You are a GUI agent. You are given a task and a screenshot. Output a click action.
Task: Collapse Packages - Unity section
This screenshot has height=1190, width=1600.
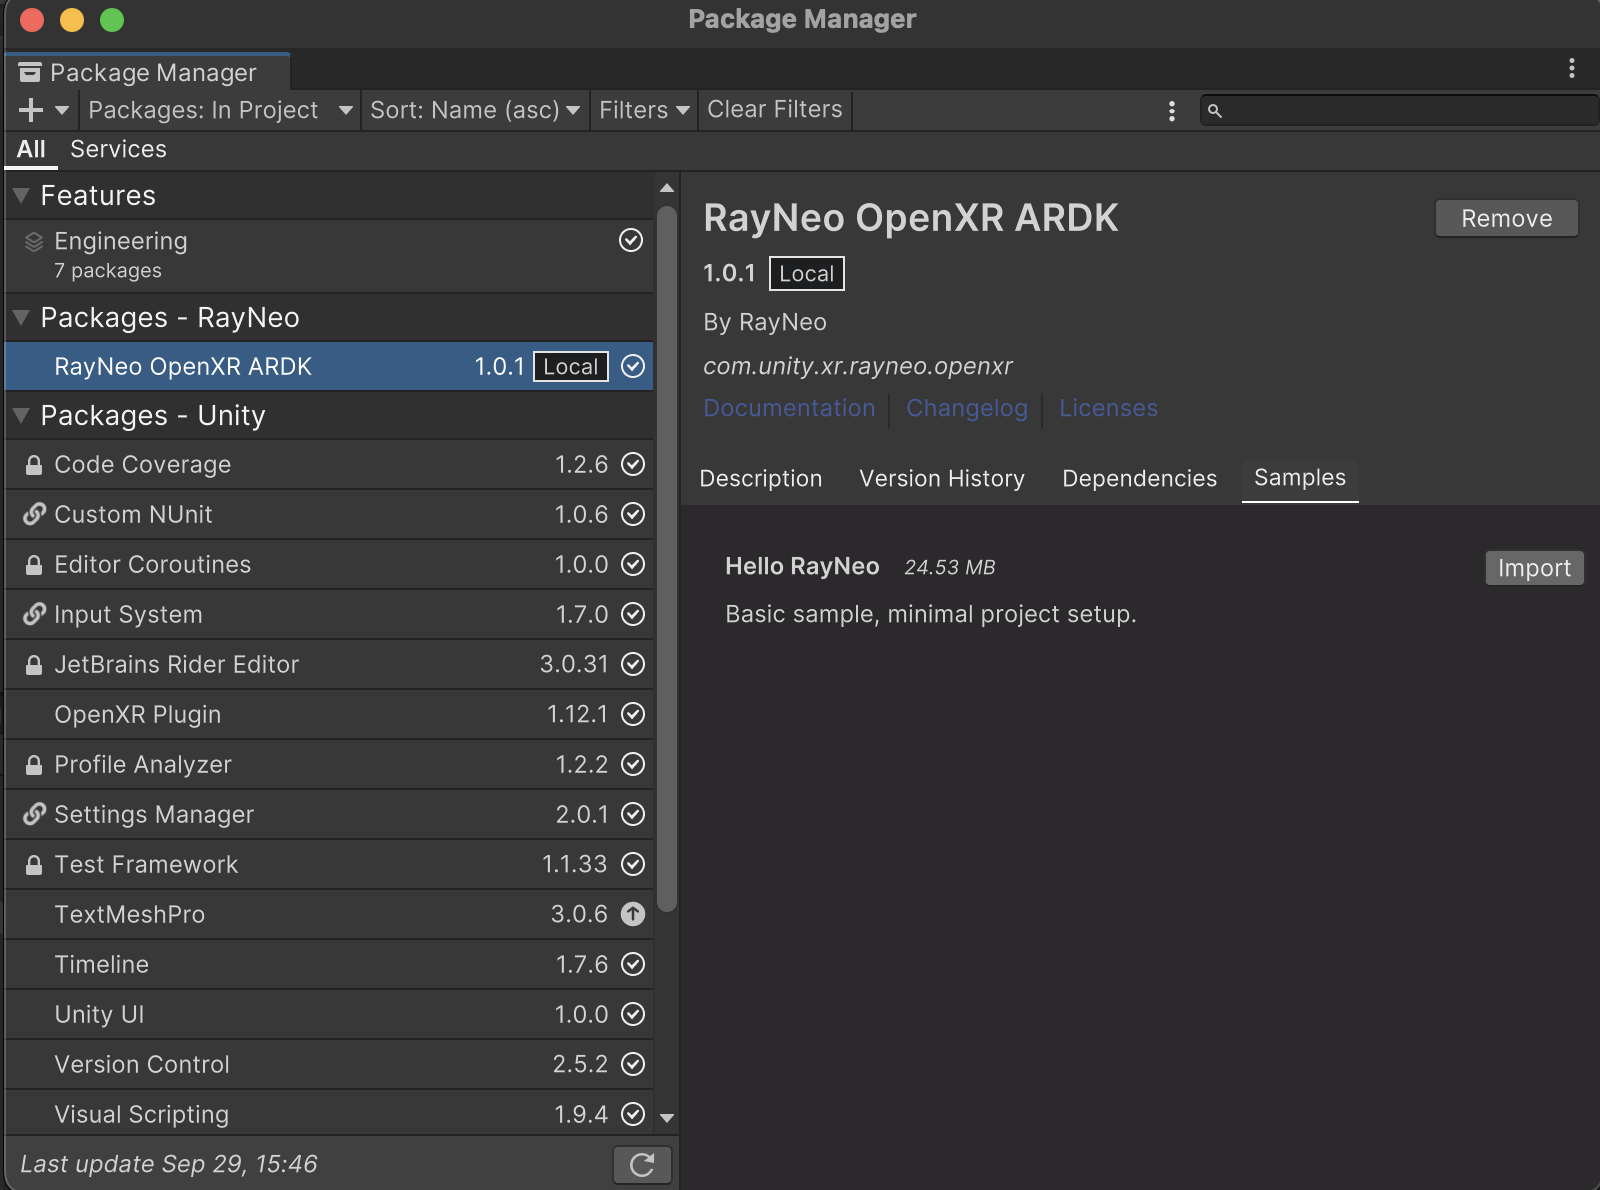(x=21, y=416)
